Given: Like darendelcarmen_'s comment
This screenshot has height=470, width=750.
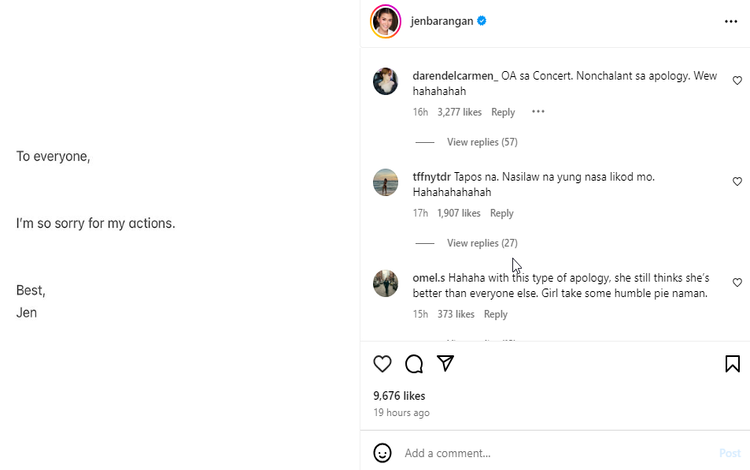Looking at the screenshot, I should point(737,81).
